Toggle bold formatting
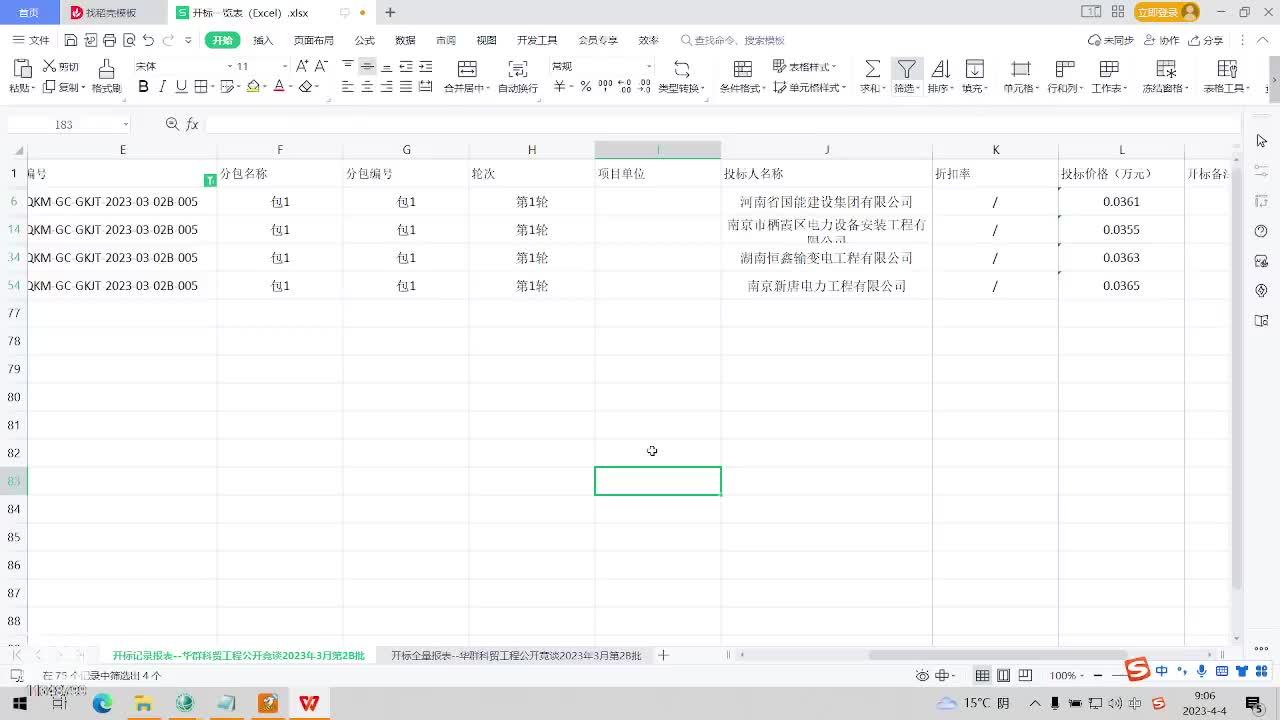Viewport: 1280px width, 720px height. (143, 87)
